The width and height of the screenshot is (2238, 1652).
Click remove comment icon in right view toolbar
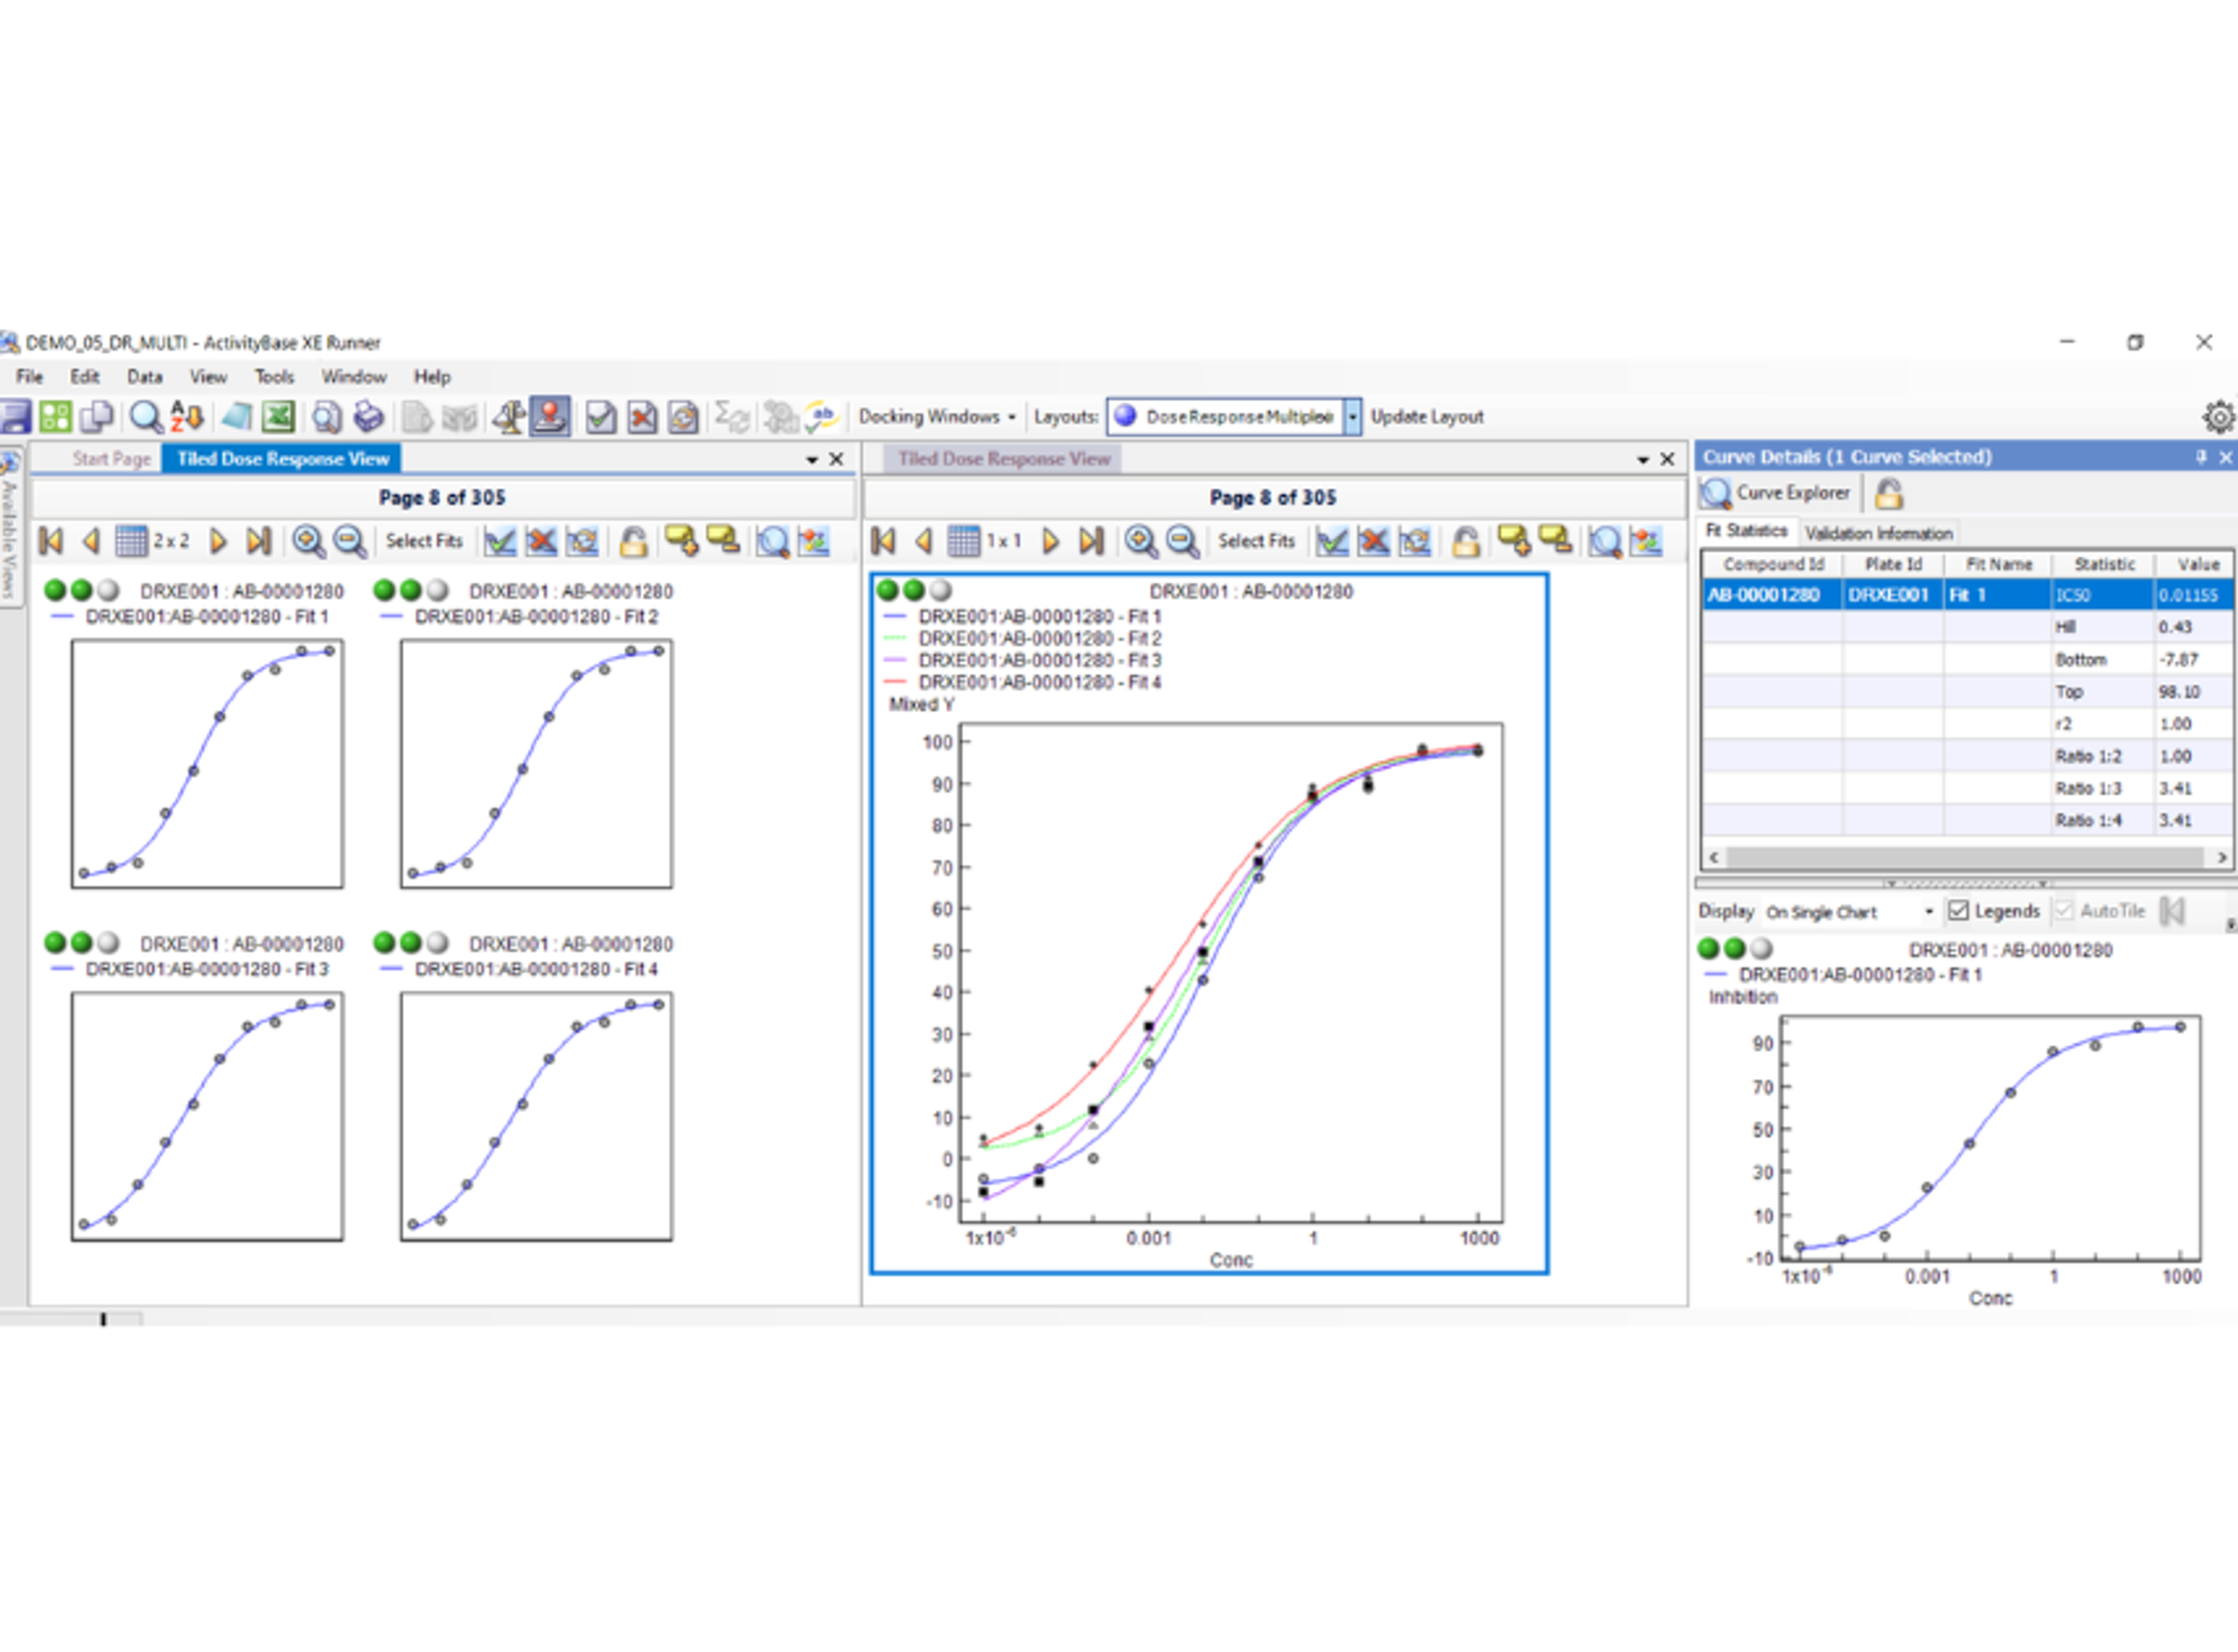[x=1555, y=540]
